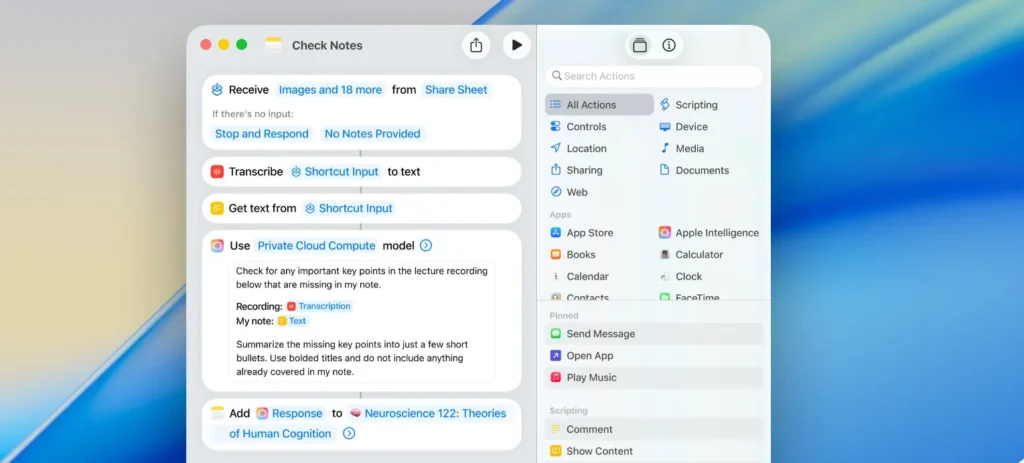Click the 'Summarize the missing key points' paragraph
The height and width of the screenshot is (463, 1024).
click(352, 358)
